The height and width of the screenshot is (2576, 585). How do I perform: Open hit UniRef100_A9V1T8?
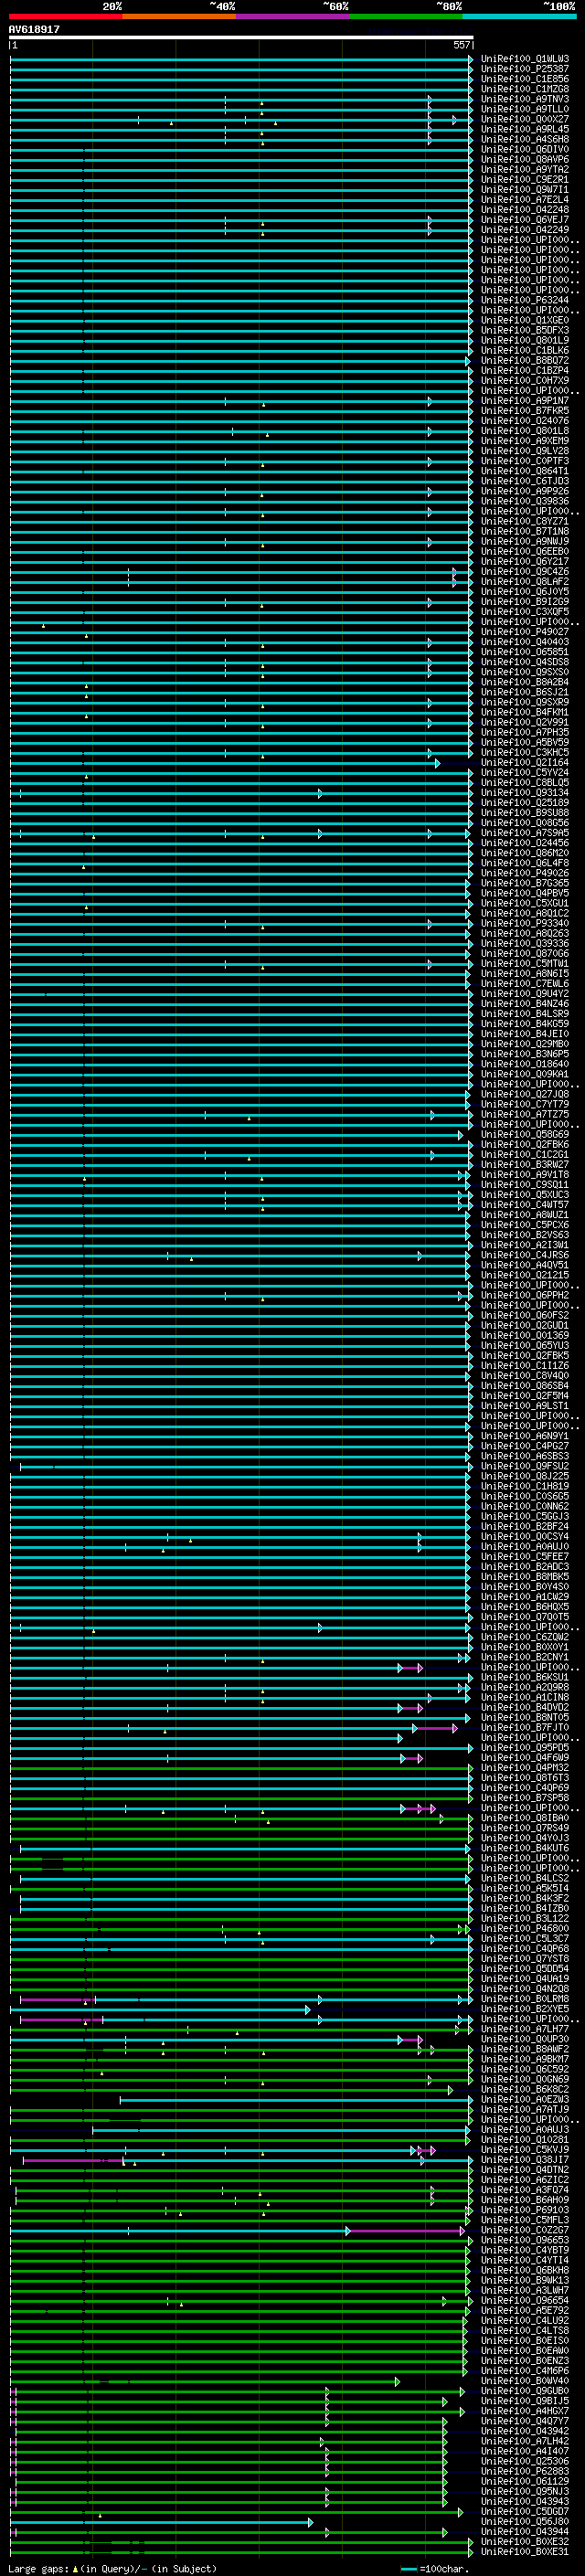(525, 1175)
